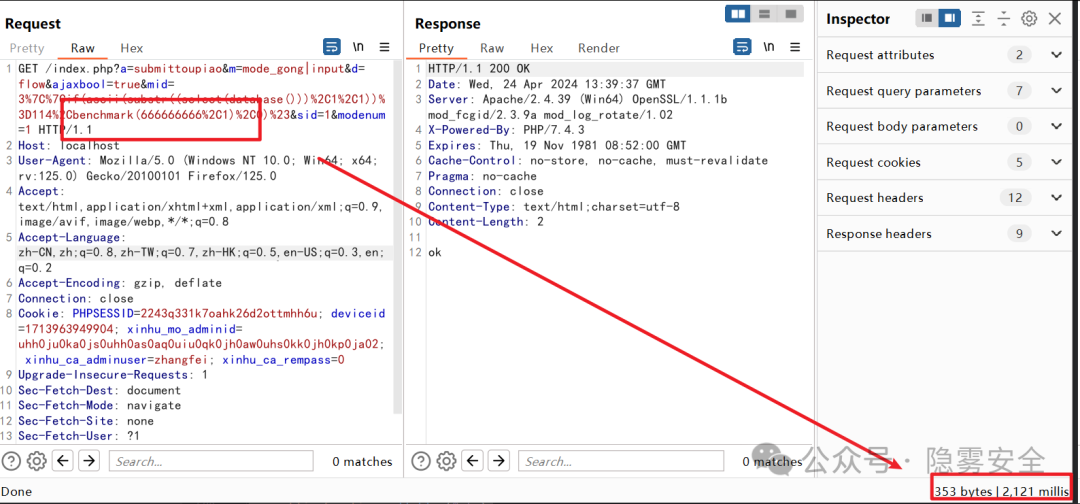1080x504 pixels.
Task: Expand the Request cookies section
Action: (1057, 162)
